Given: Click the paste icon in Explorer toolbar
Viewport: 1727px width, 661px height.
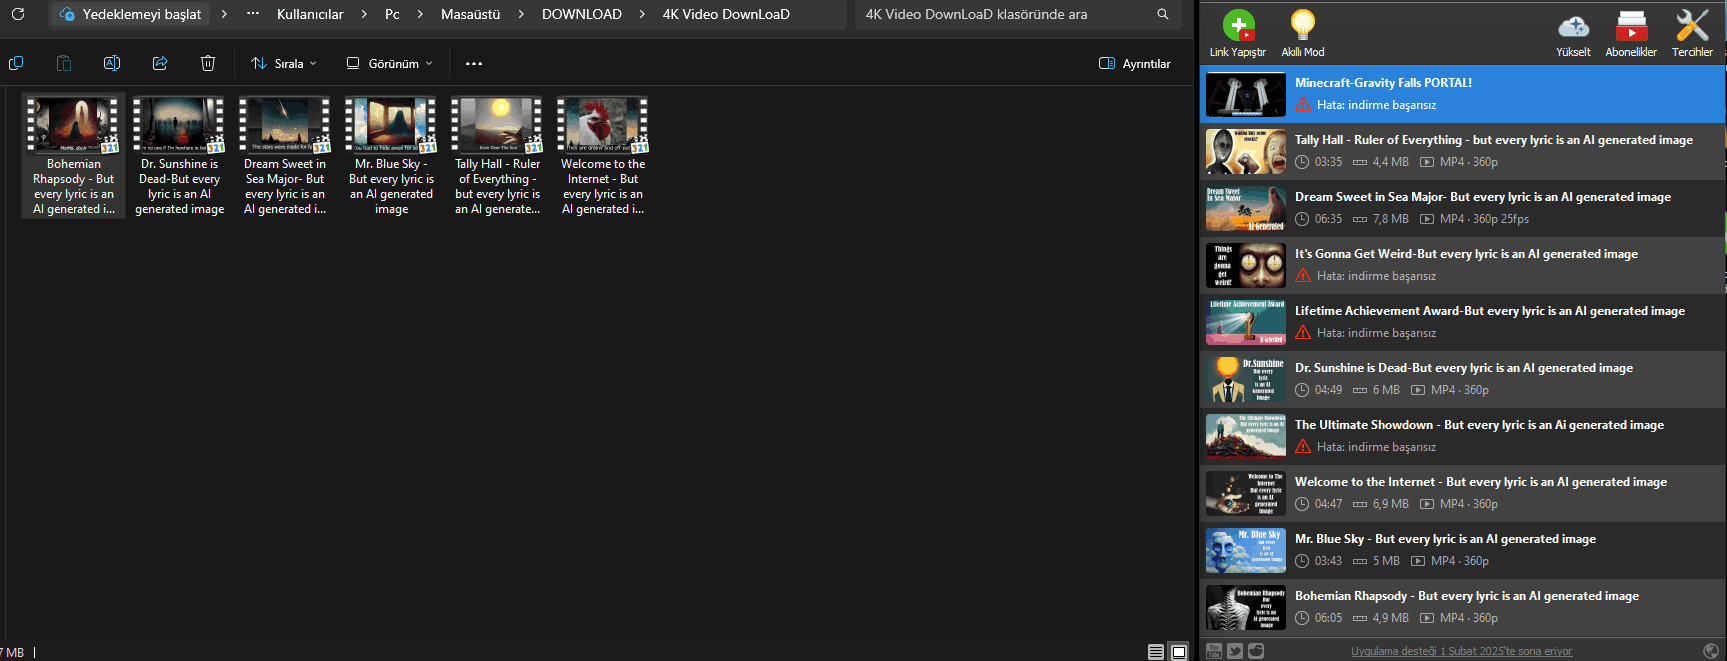Looking at the screenshot, I should click(64, 63).
